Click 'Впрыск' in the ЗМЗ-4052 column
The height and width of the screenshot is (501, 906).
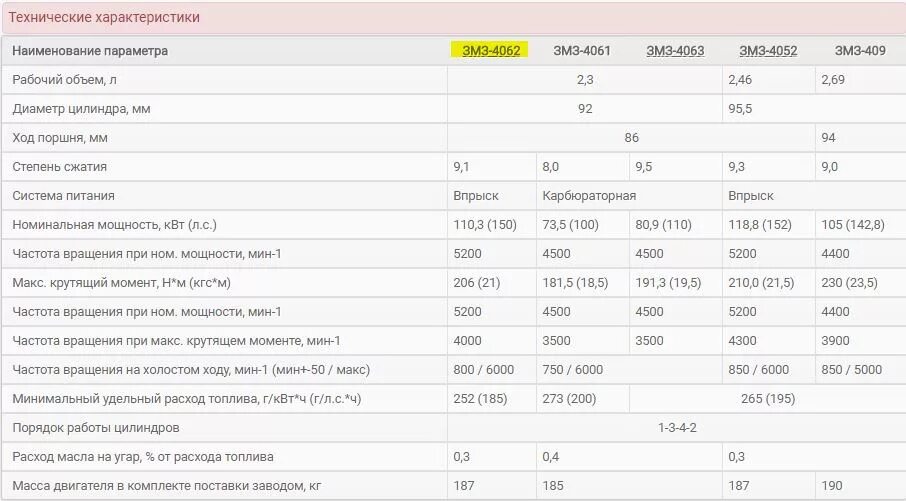[x=751, y=196]
